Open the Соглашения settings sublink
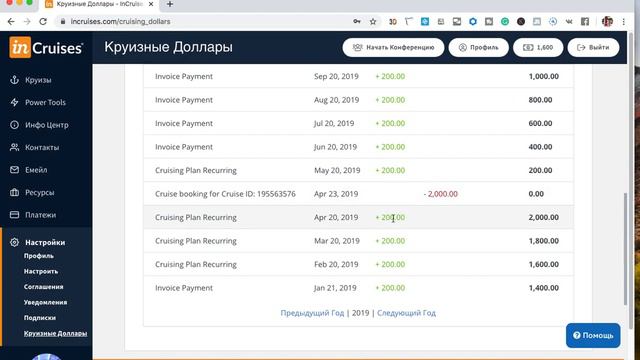The height and width of the screenshot is (360, 640). tap(43, 287)
